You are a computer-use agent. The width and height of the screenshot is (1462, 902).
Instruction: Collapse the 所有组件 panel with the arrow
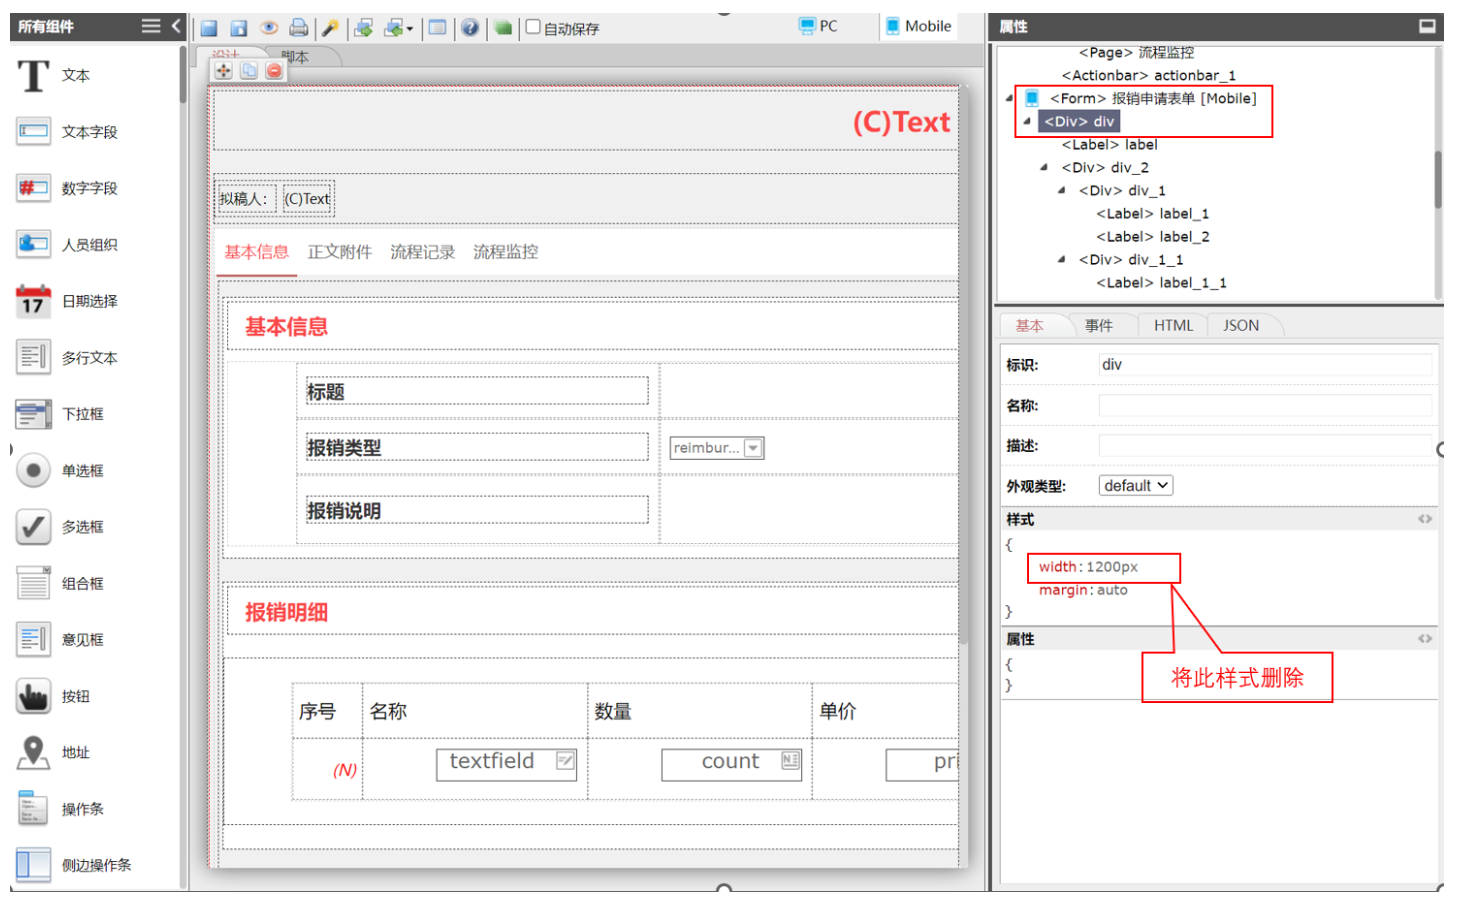(177, 26)
